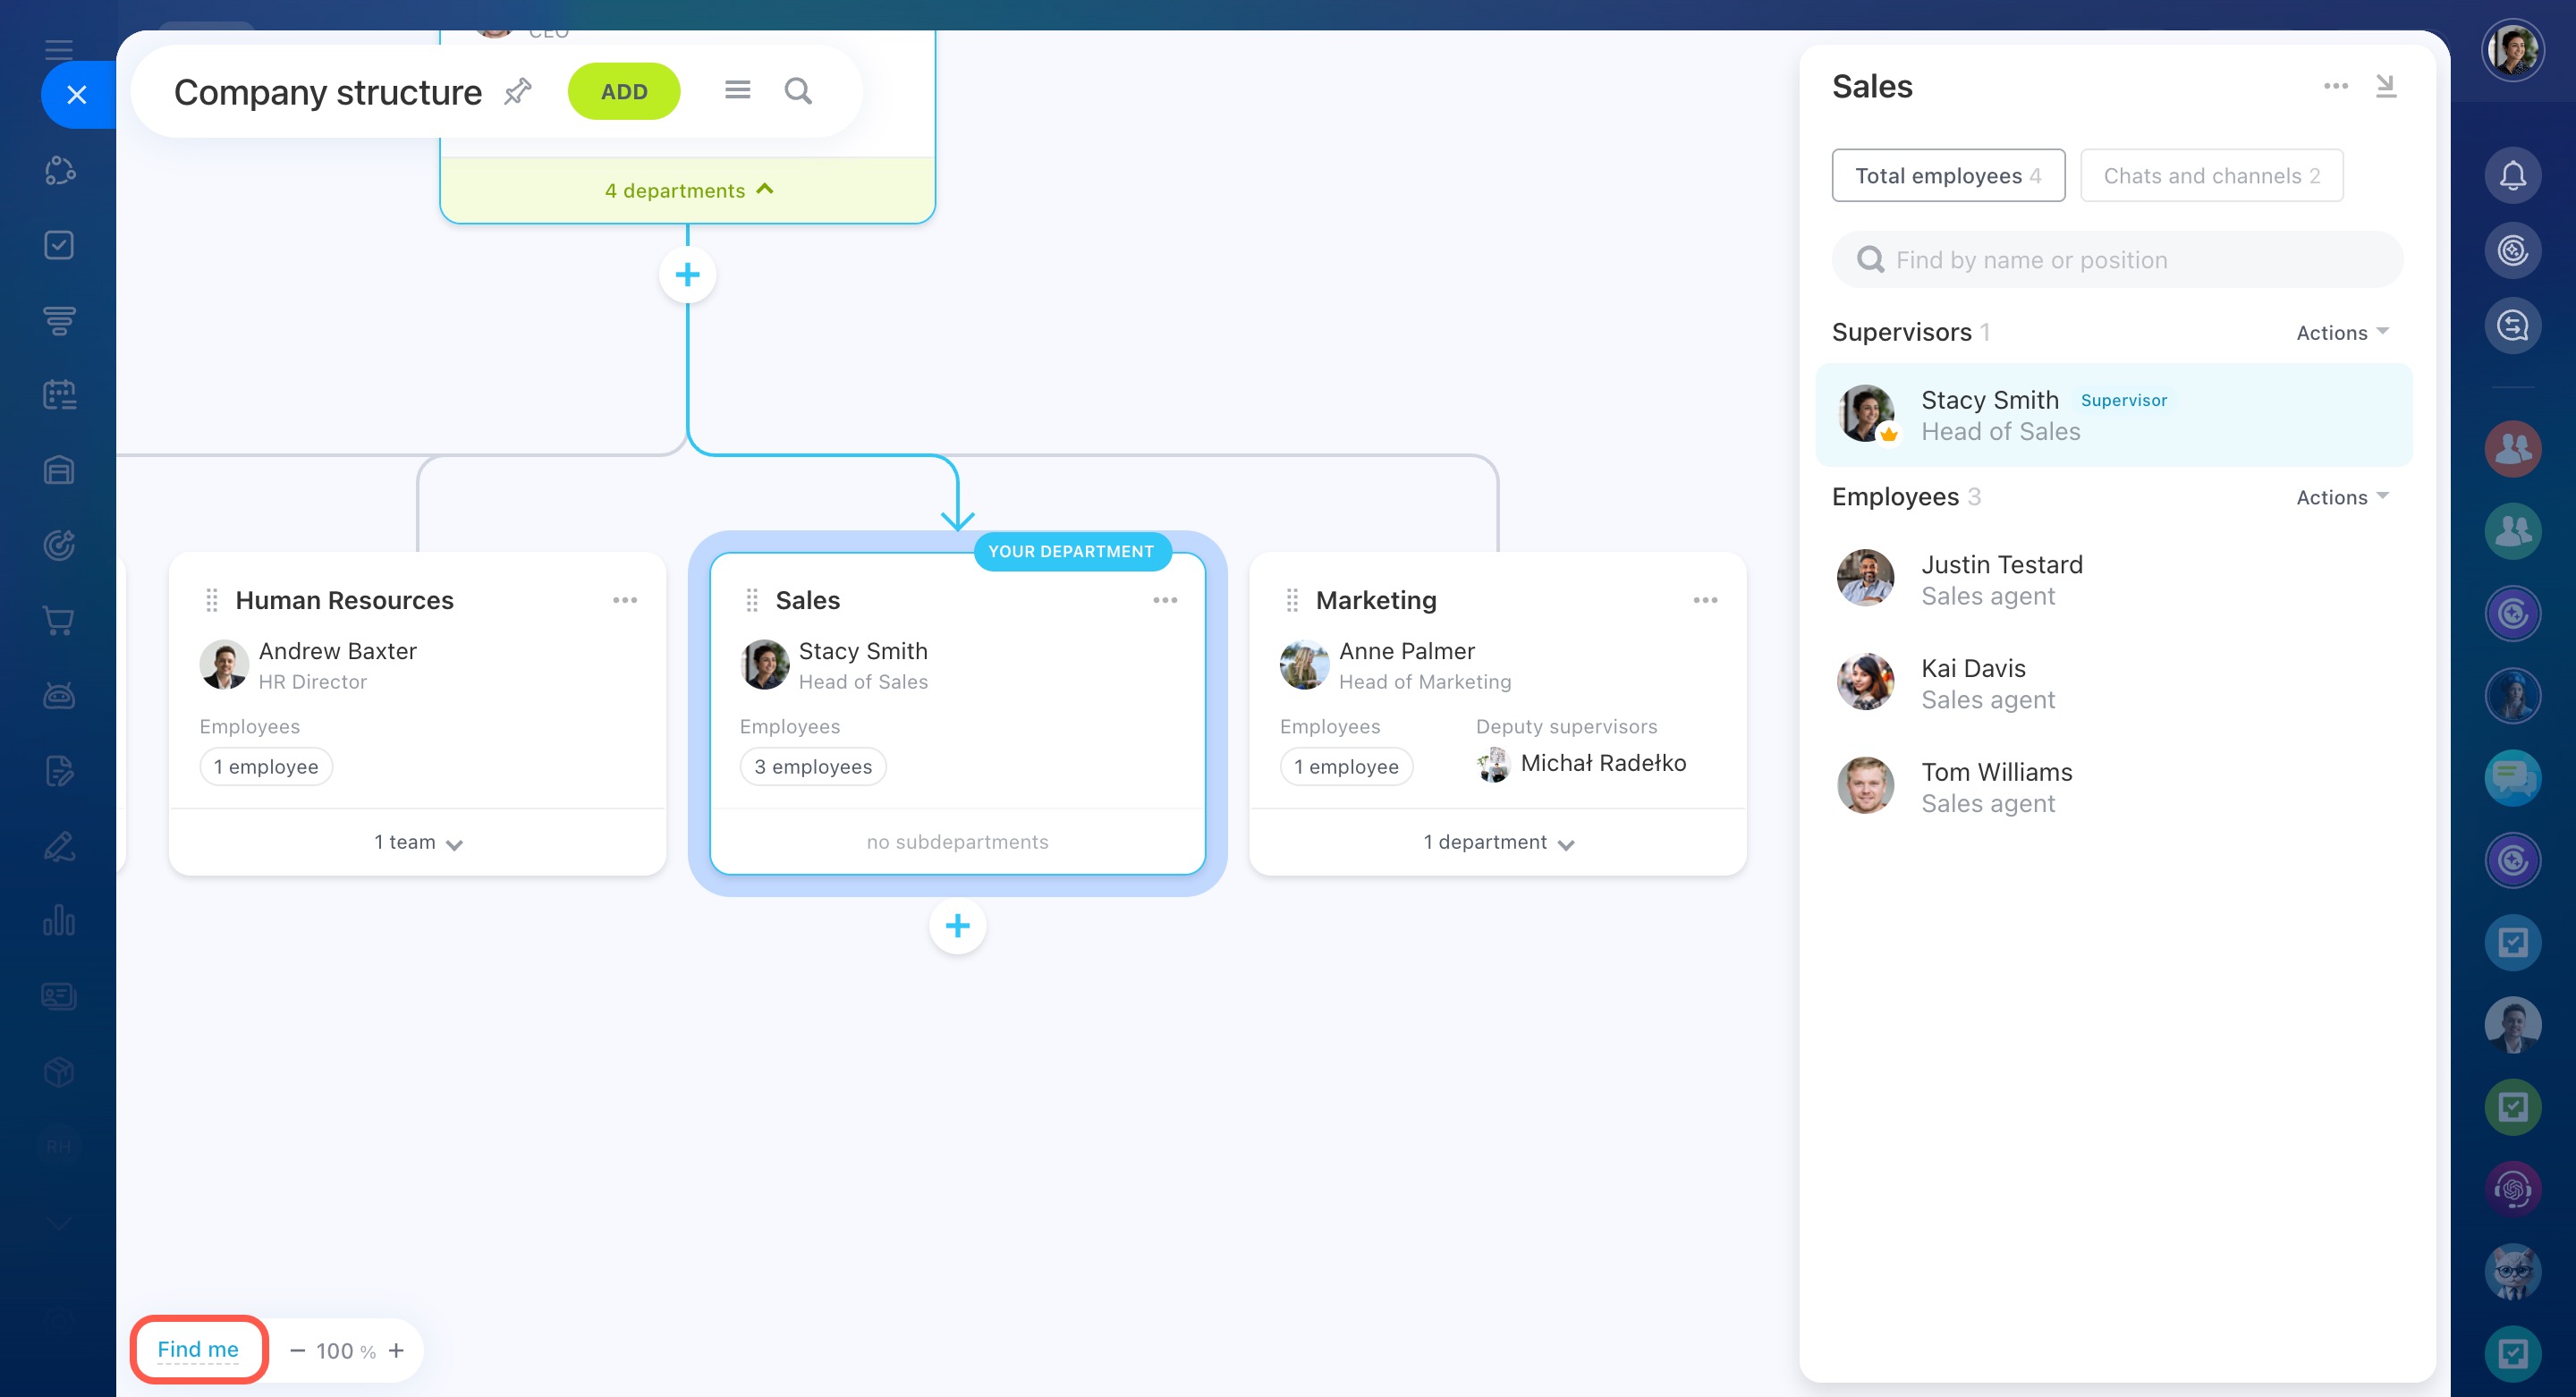Increase zoom with the plus button
Image resolution: width=2576 pixels, height=1397 pixels.
(397, 1351)
